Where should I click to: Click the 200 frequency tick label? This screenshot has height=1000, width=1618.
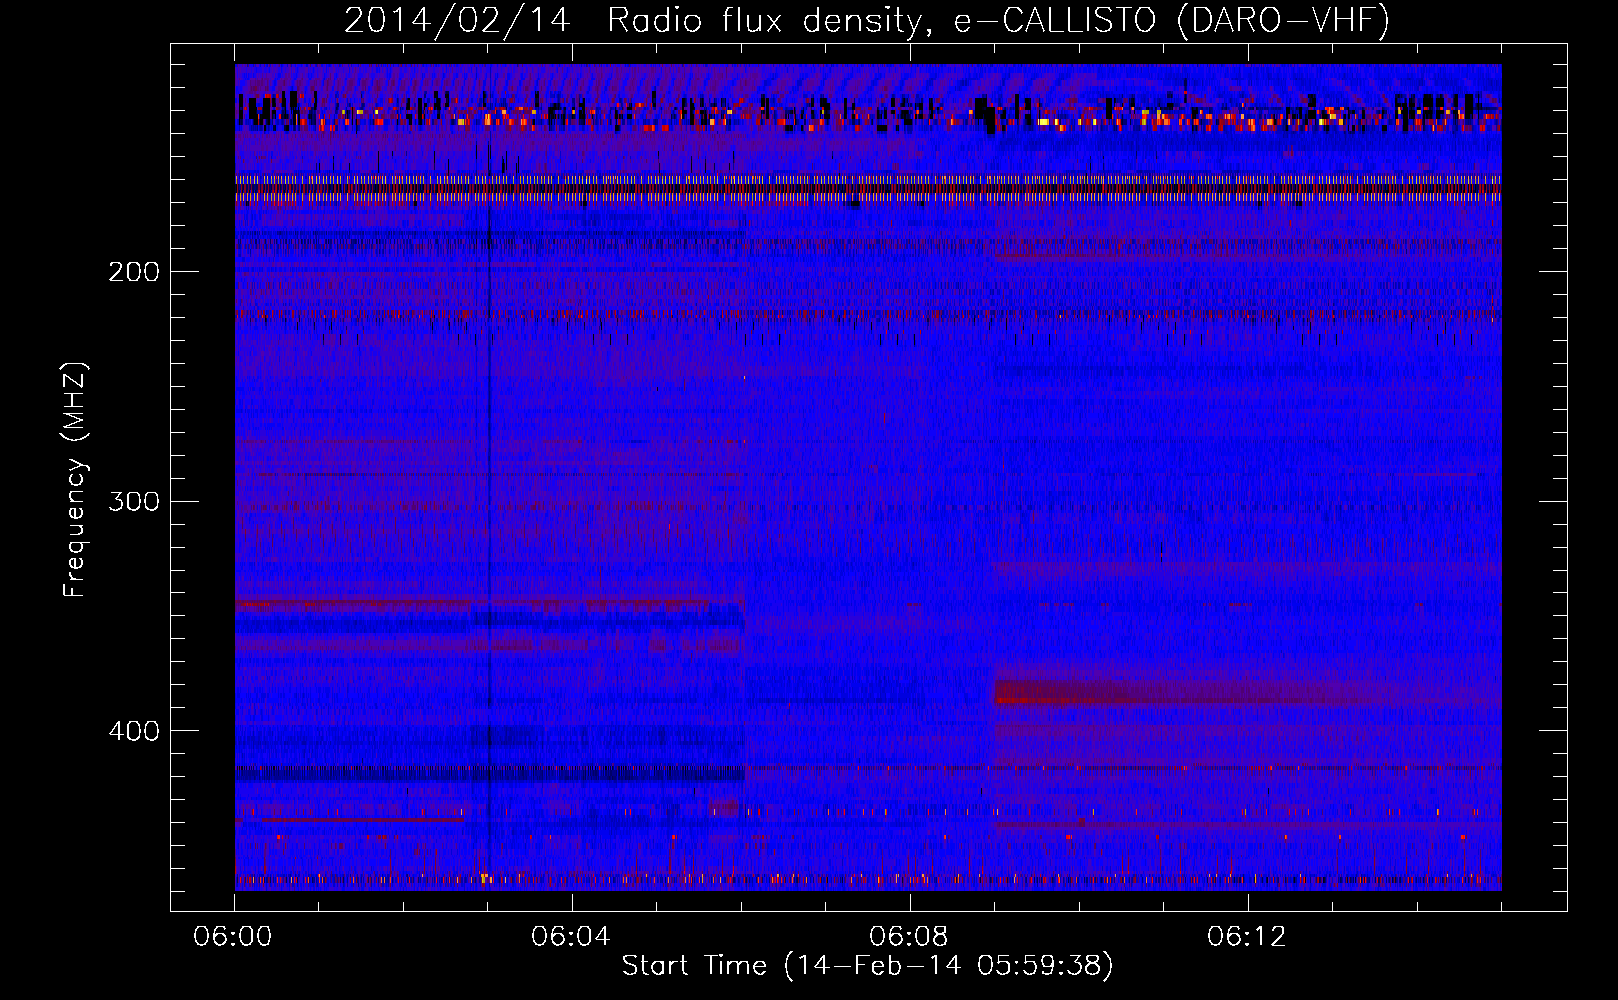tap(134, 272)
